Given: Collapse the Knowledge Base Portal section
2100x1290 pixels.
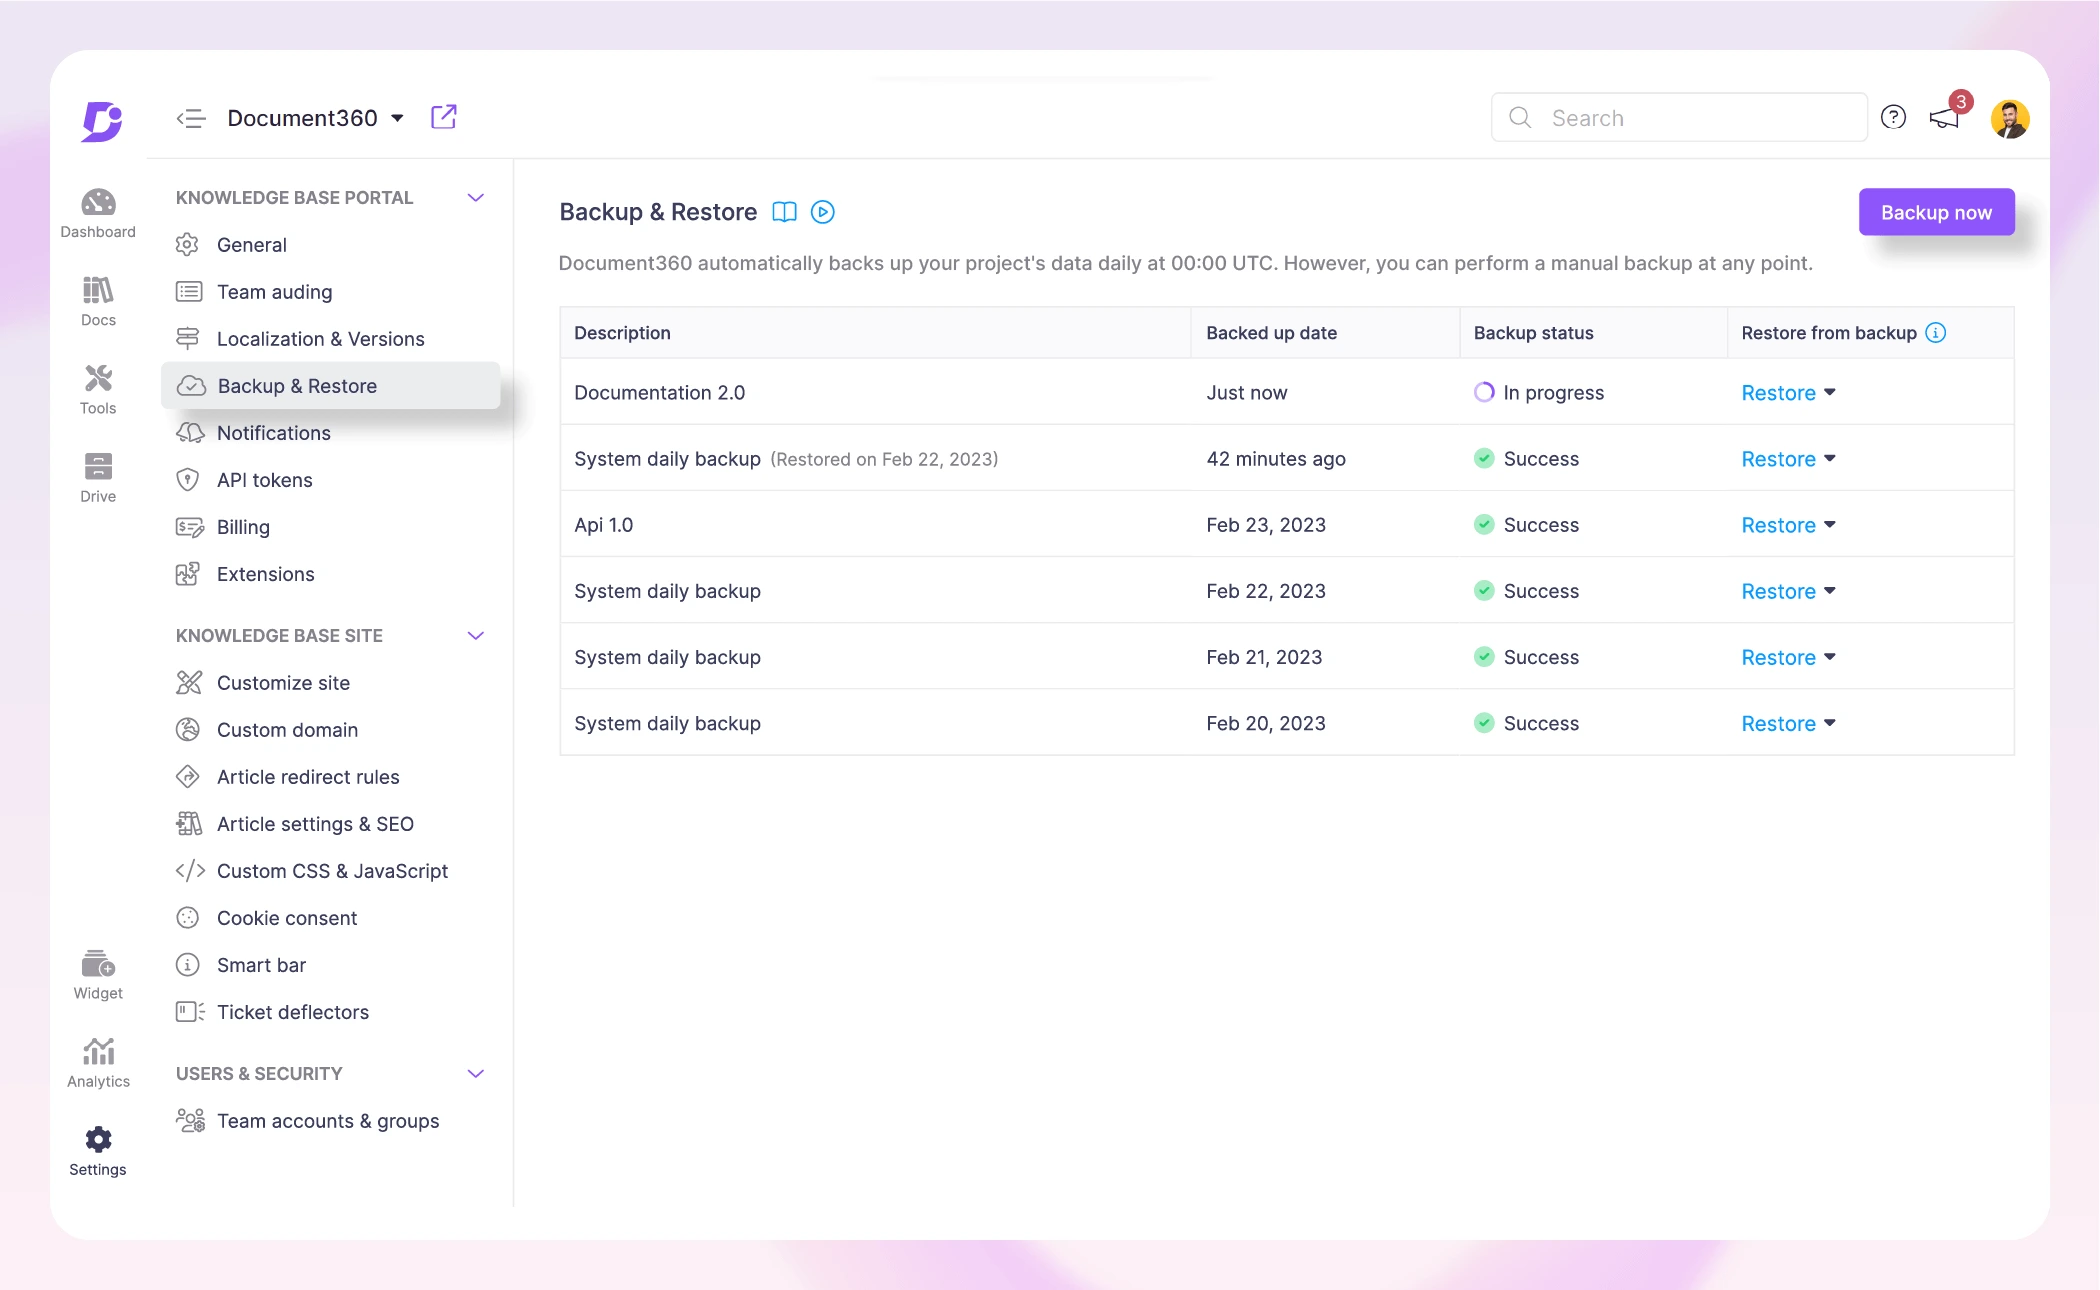Looking at the screenshot, I should pyautogui.click(x=476, y=198).
